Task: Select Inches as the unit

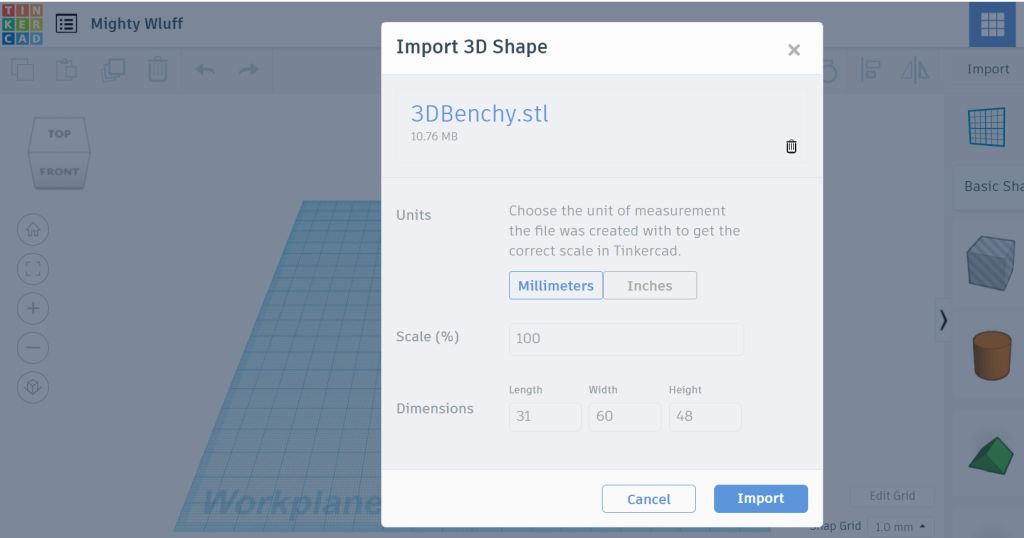Action: point(650,286)
